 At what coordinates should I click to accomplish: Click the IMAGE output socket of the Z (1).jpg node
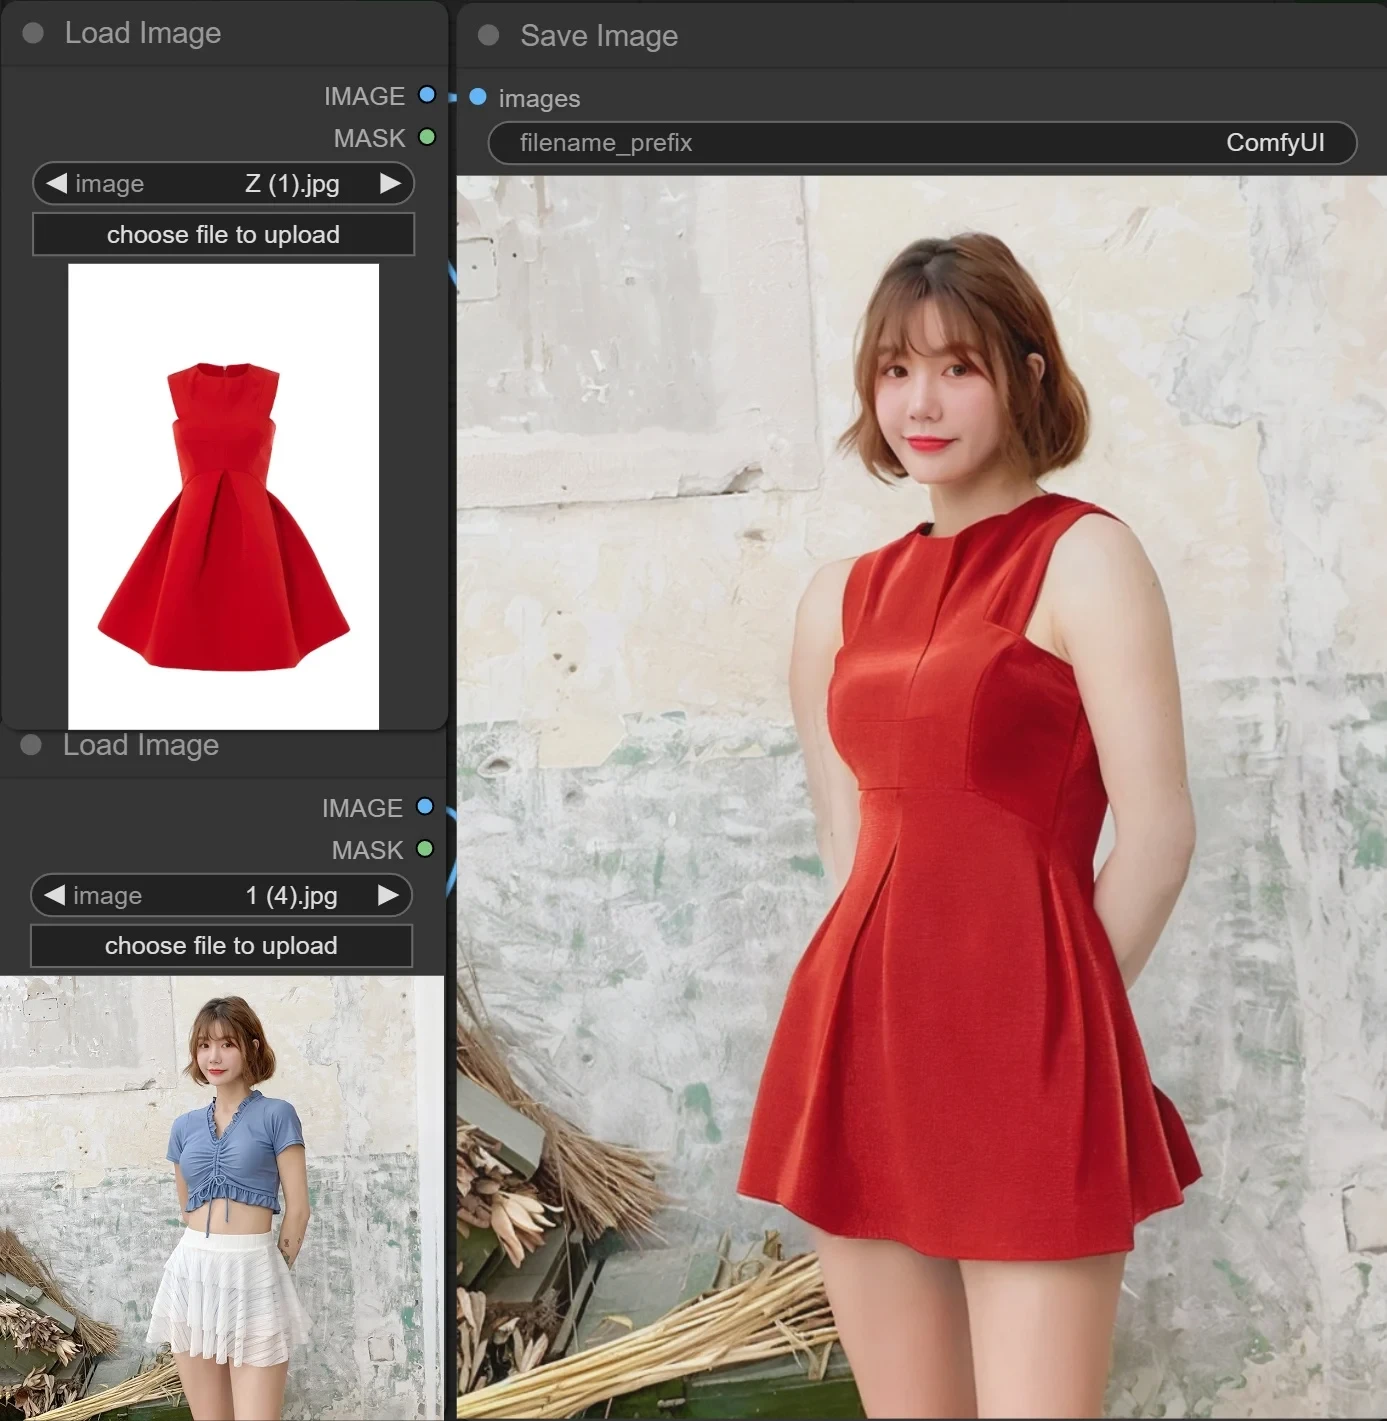click(x=427, y=95)
